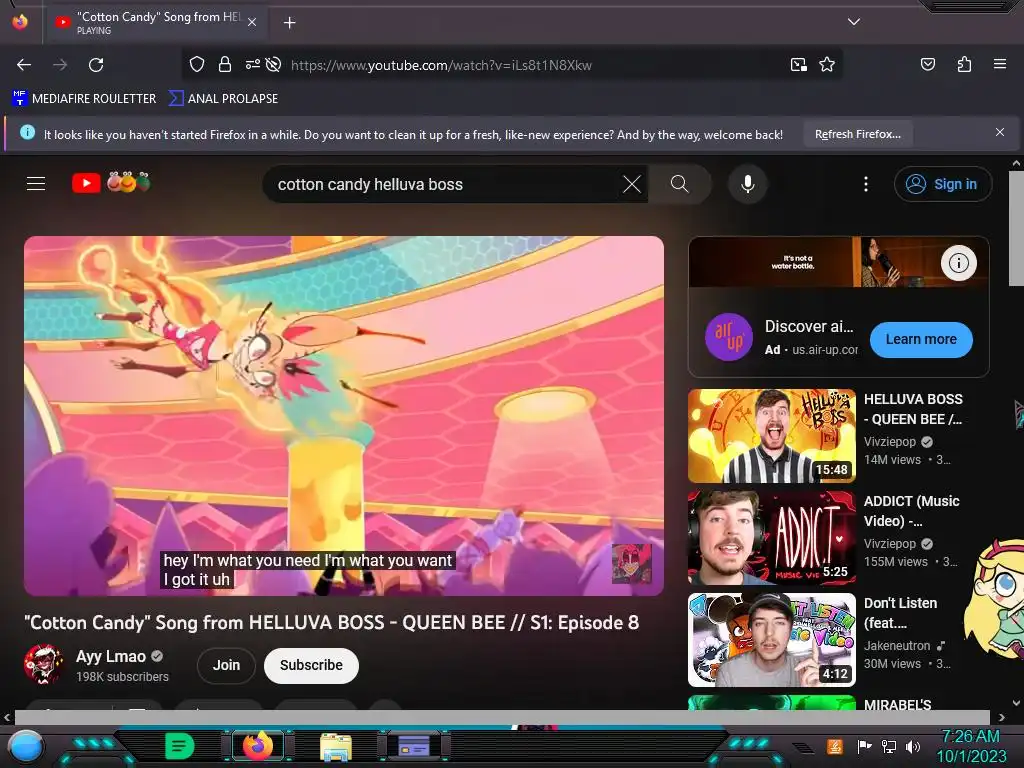Image resolution: width=1024 pixels, height=768 pixels.
Task: Click the horizontal scrollbar at the page bottom
Action: point(502,717)
